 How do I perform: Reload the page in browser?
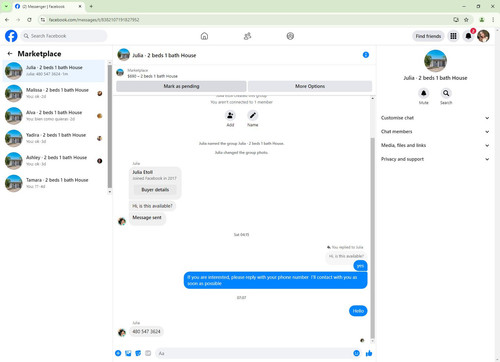29,20
